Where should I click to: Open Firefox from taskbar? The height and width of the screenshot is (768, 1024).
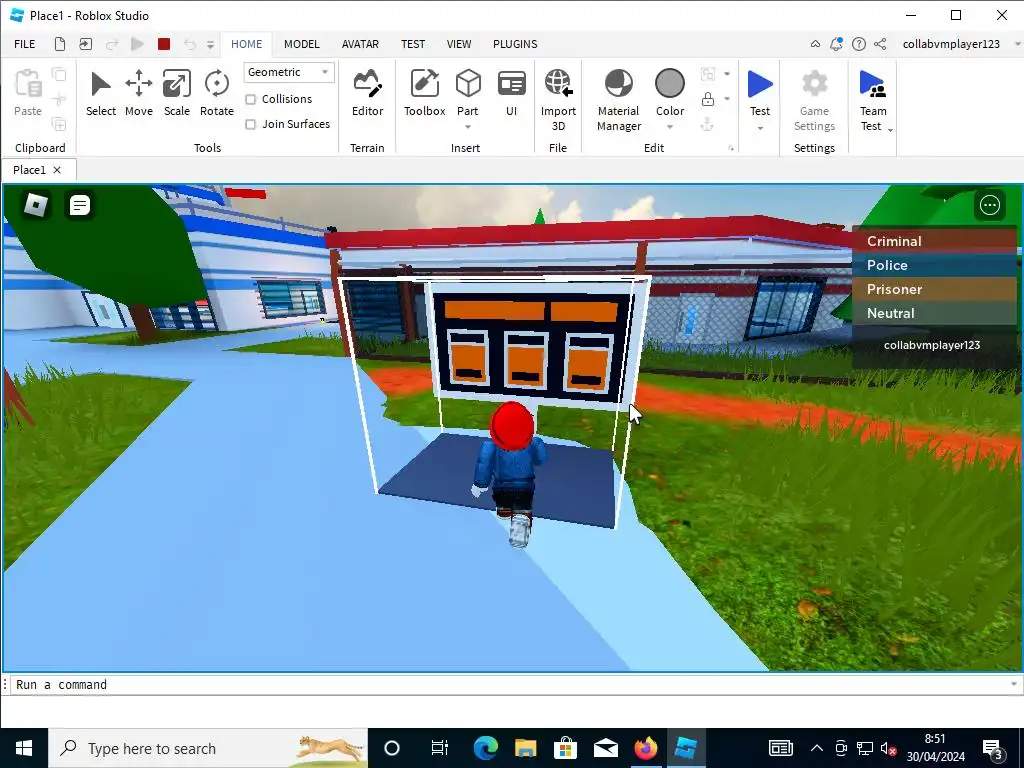(645, 748)
